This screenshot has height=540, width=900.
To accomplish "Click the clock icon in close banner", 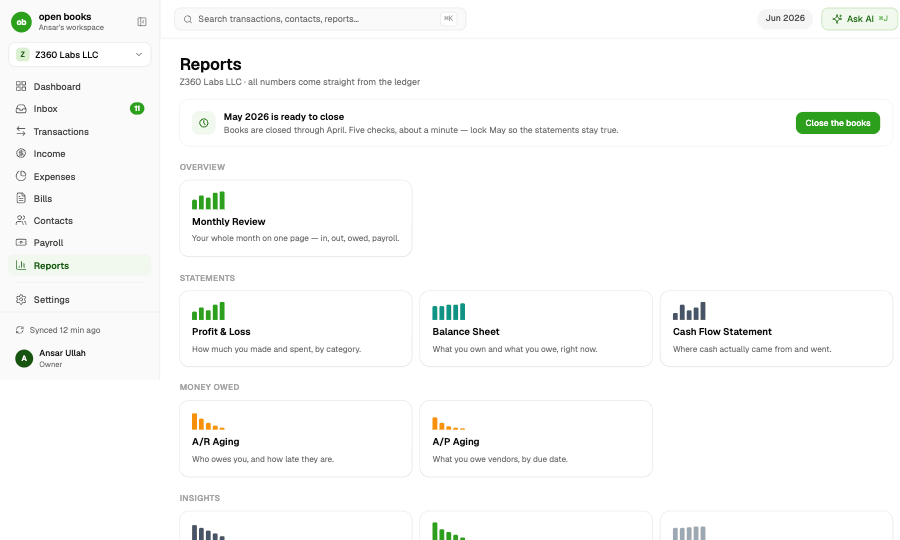I will pyautogui.click(x=204, y=123).
